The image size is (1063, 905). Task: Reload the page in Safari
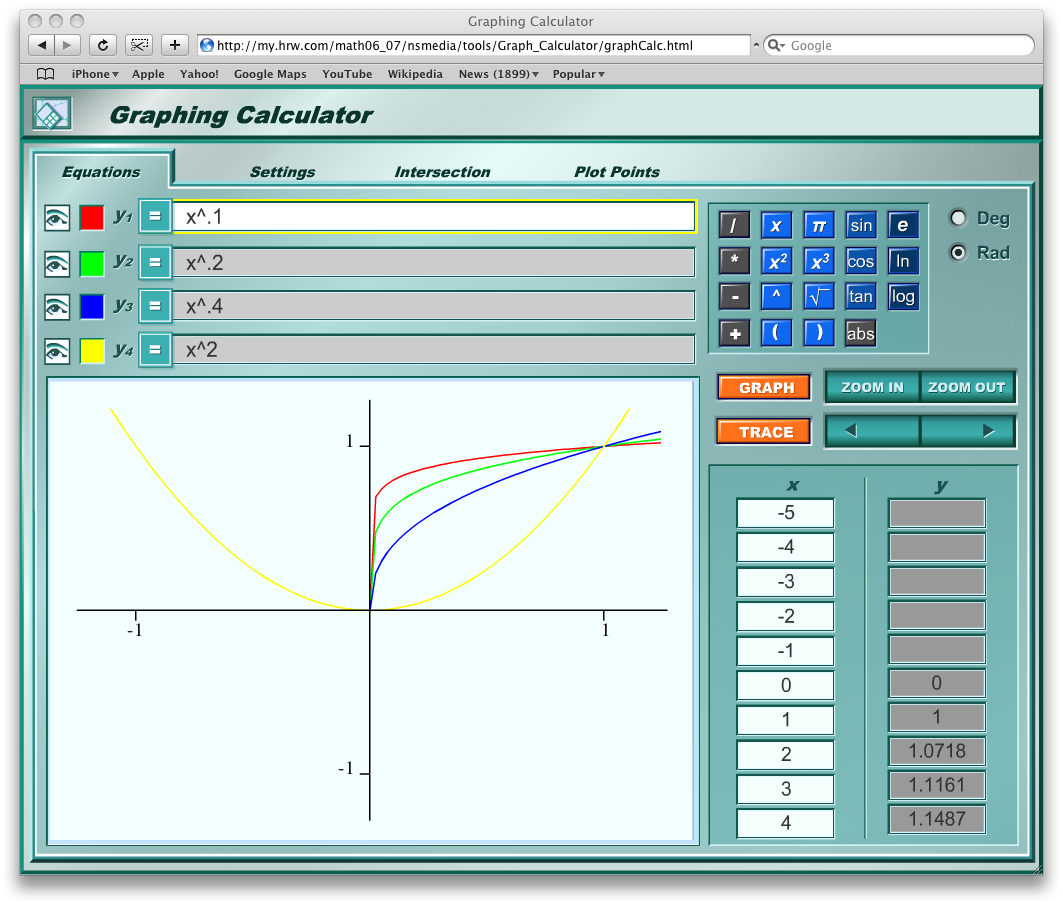[x=102, y=45]
